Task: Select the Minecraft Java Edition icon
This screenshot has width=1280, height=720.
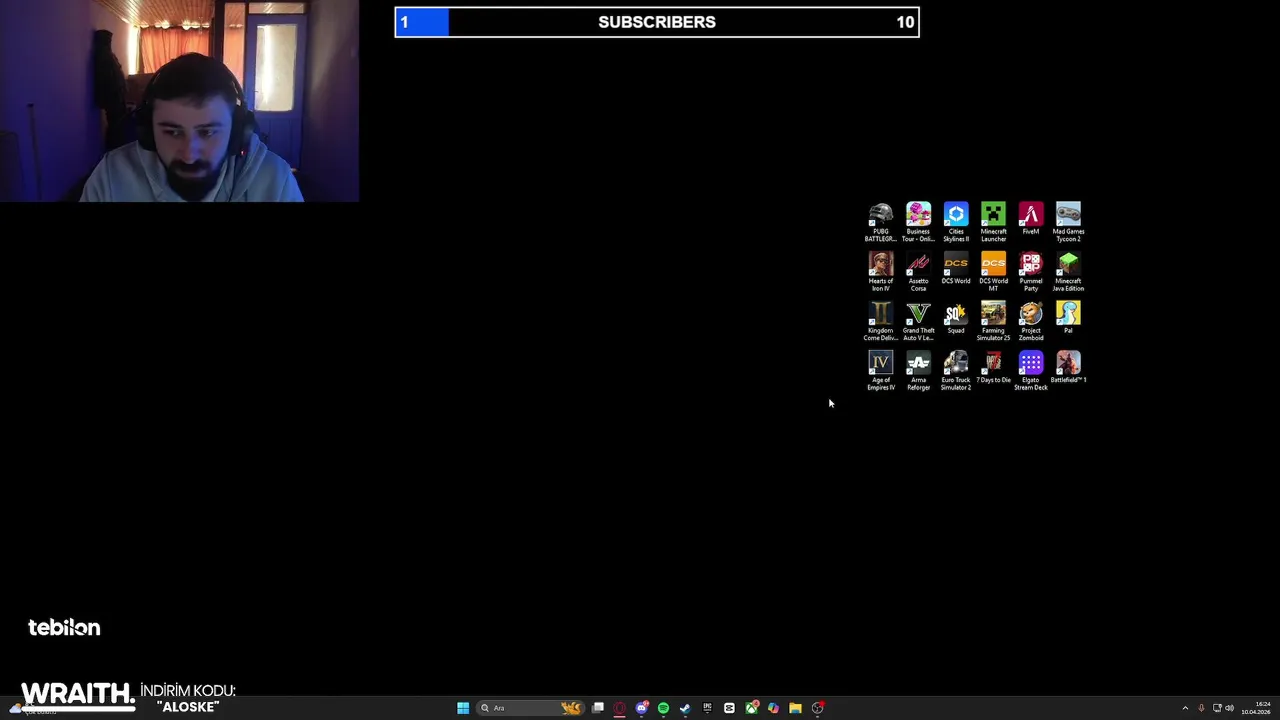Action: point(1068,272)
